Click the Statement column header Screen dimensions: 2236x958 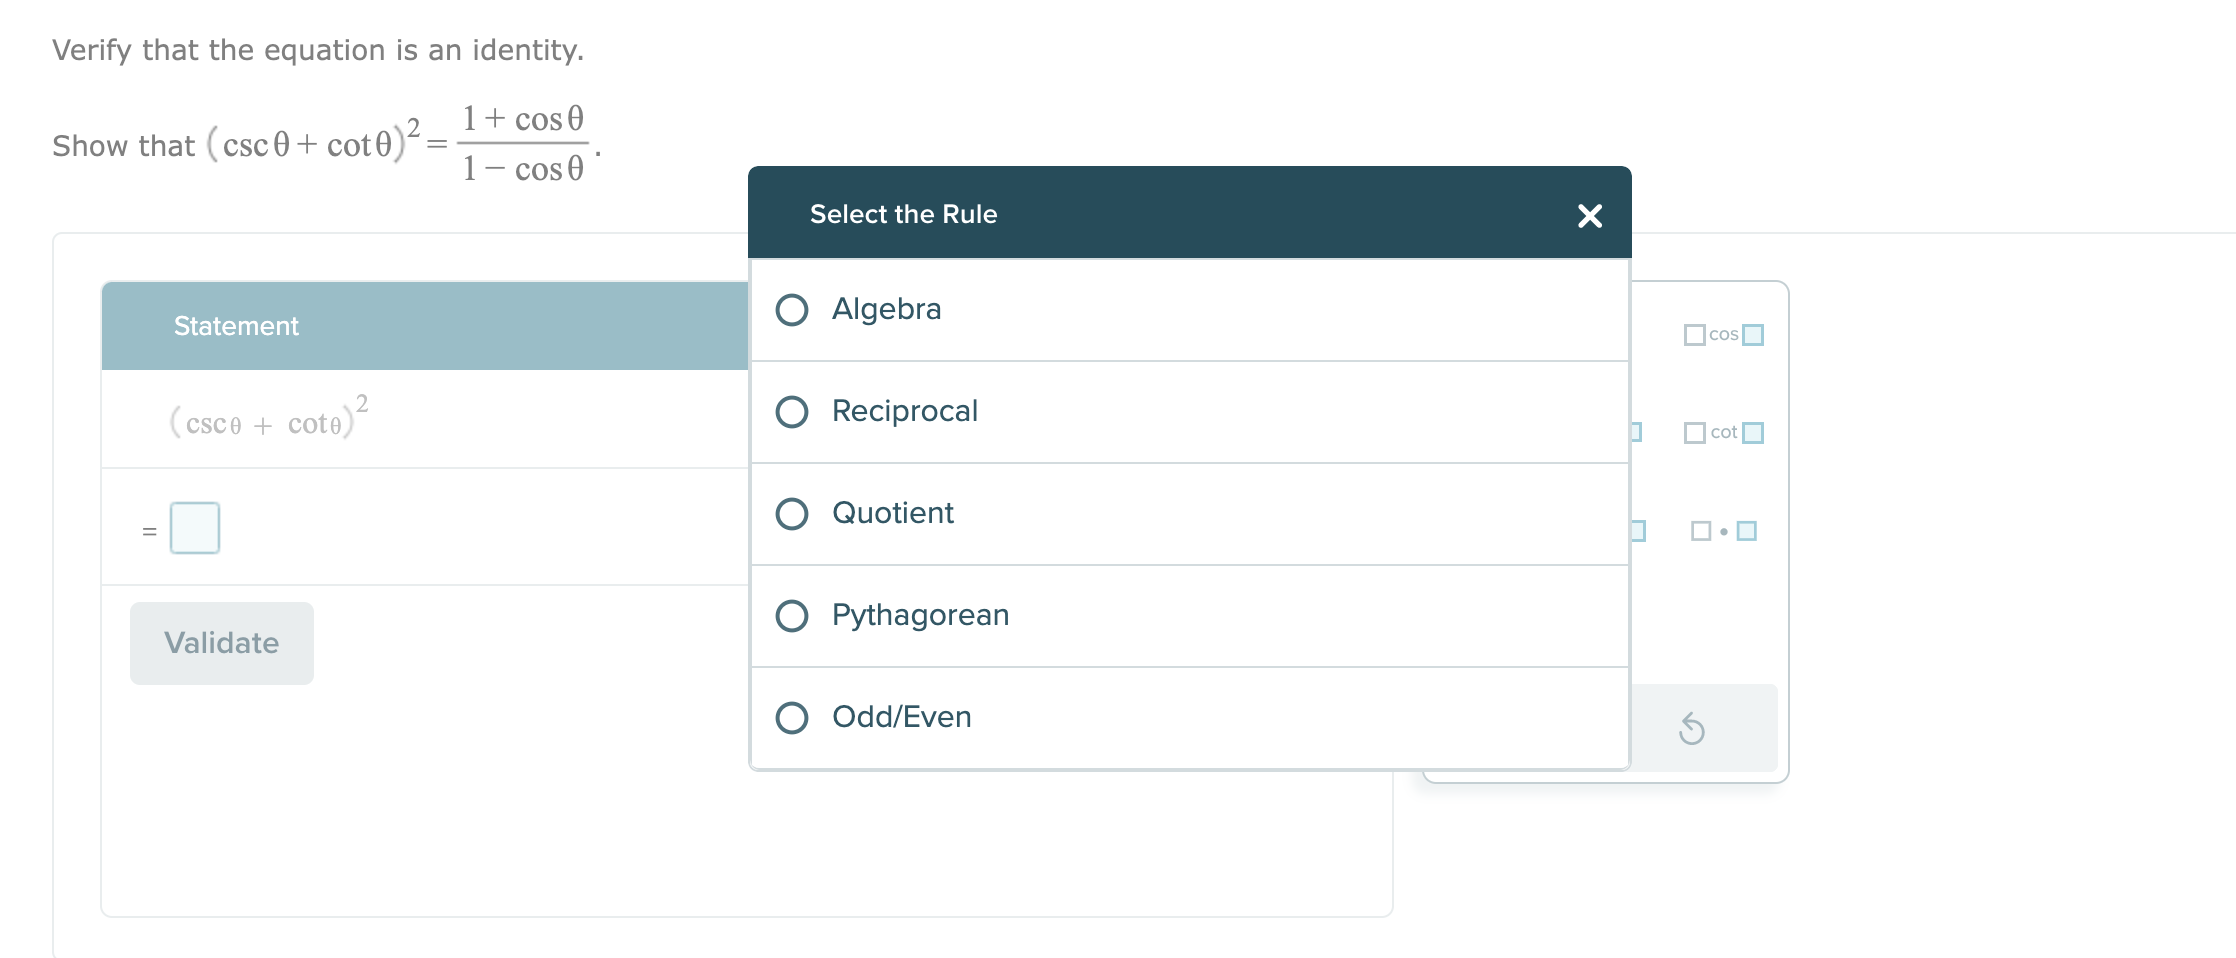pyautogui.click(x=236, y=326)
